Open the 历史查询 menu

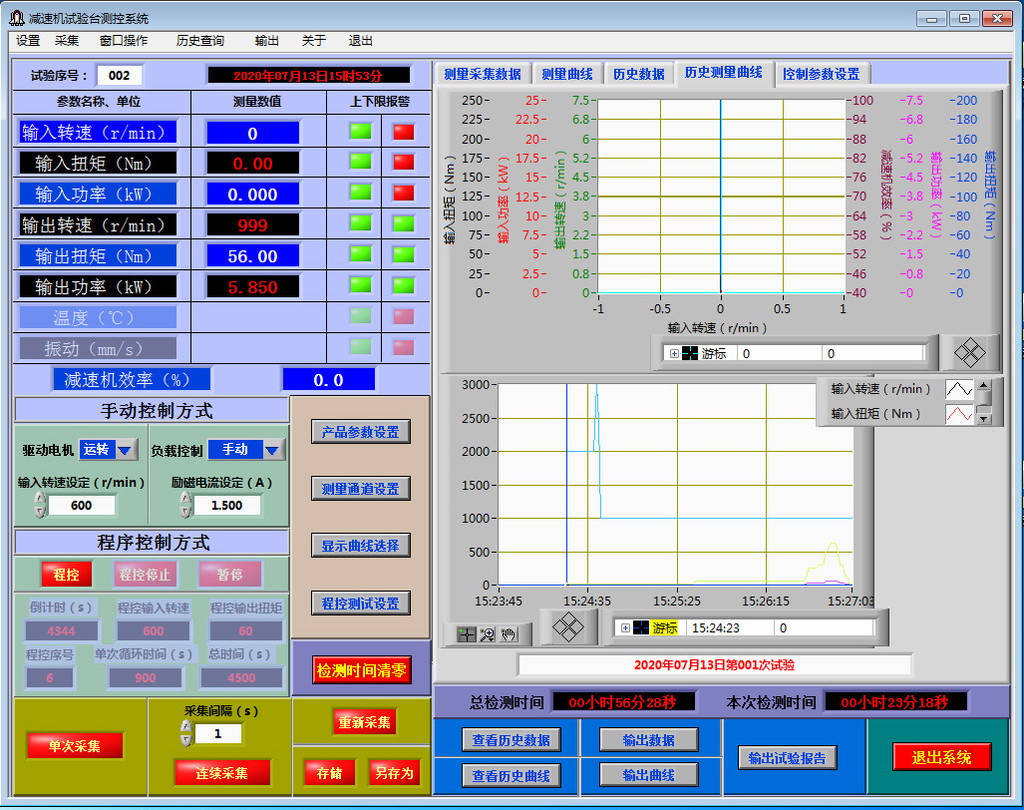(200, 41)
